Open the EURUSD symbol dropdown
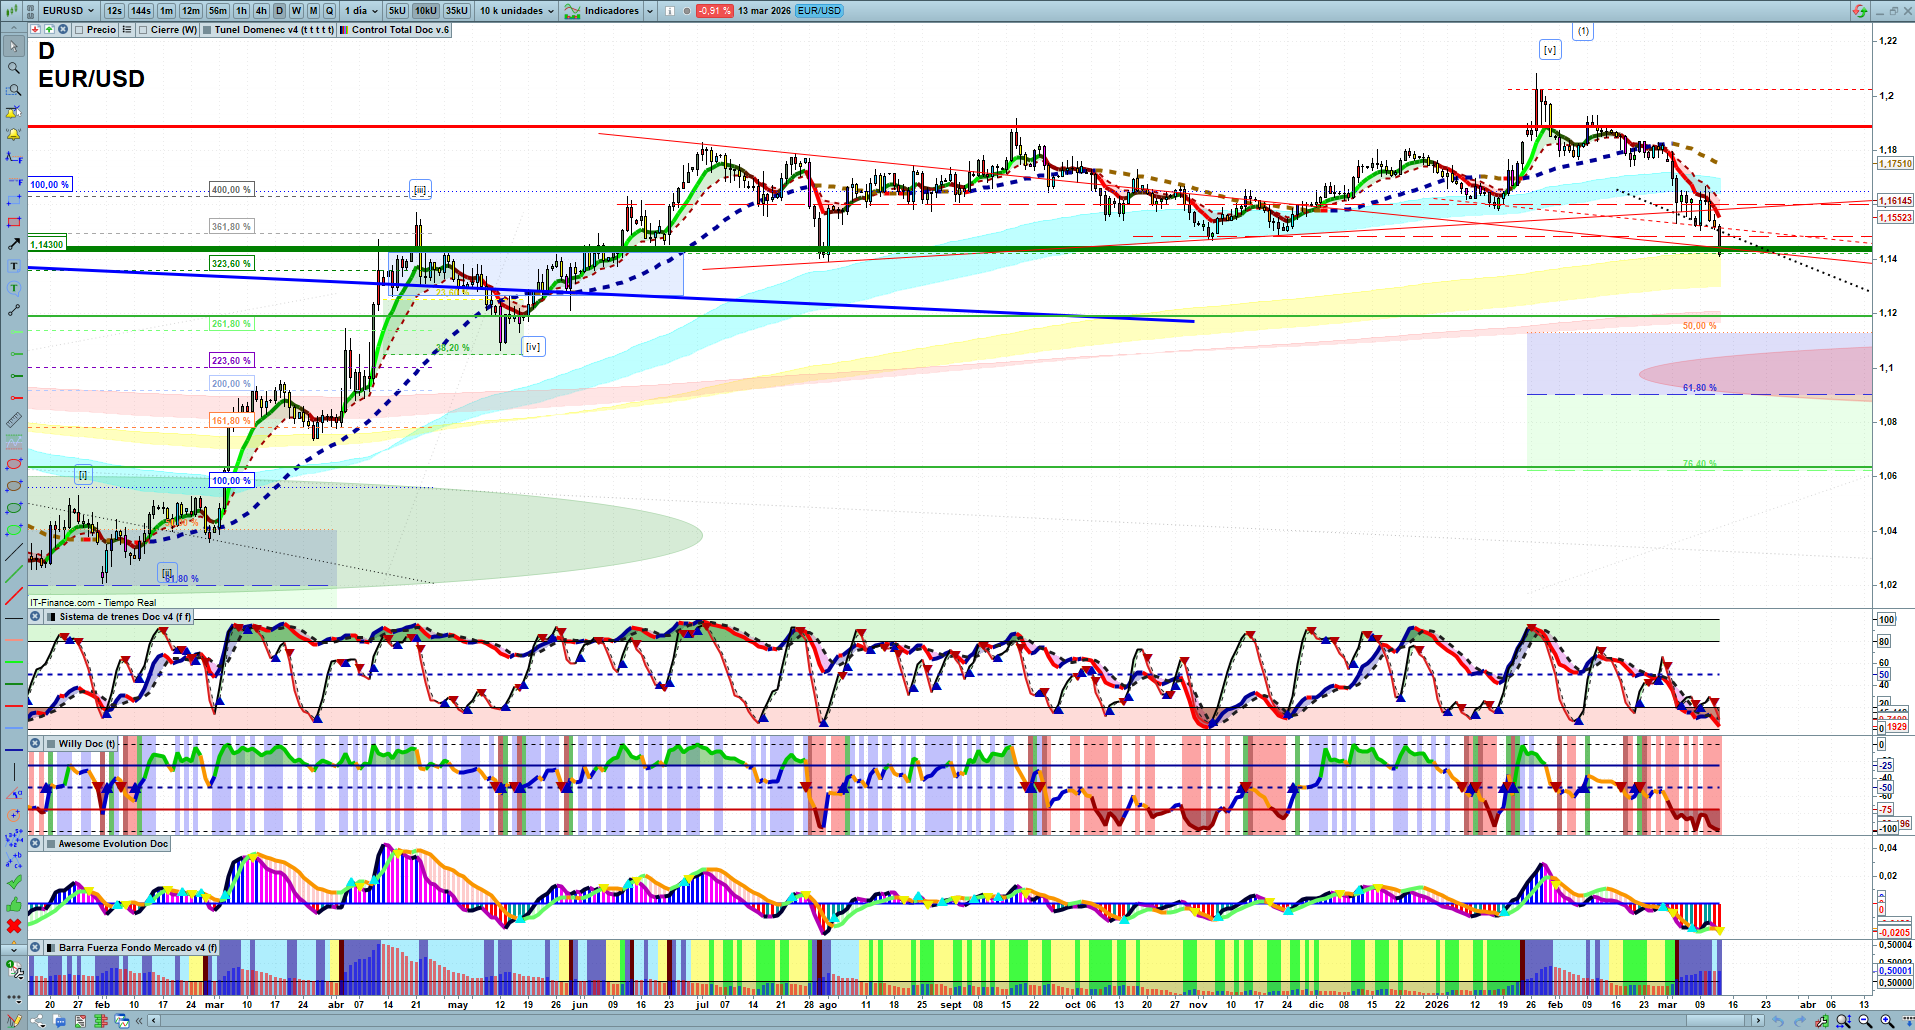This screenshot has height=1030, width=1915. 68,11
